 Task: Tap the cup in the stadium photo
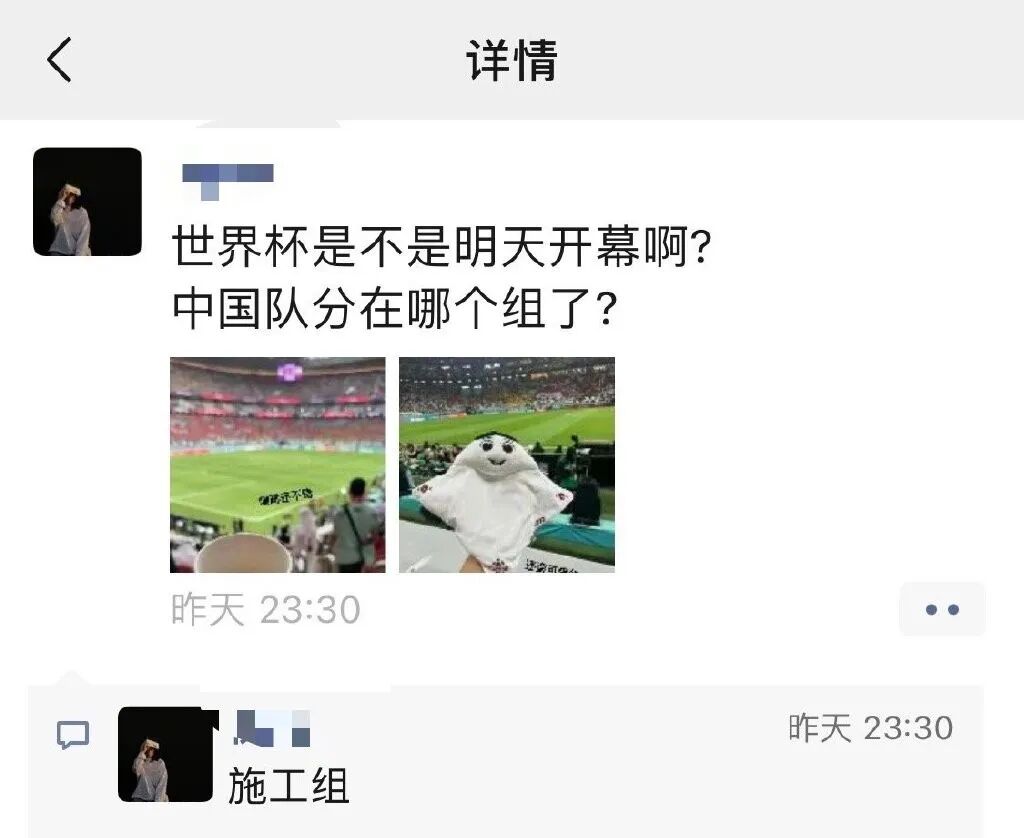tap(244, 553)
